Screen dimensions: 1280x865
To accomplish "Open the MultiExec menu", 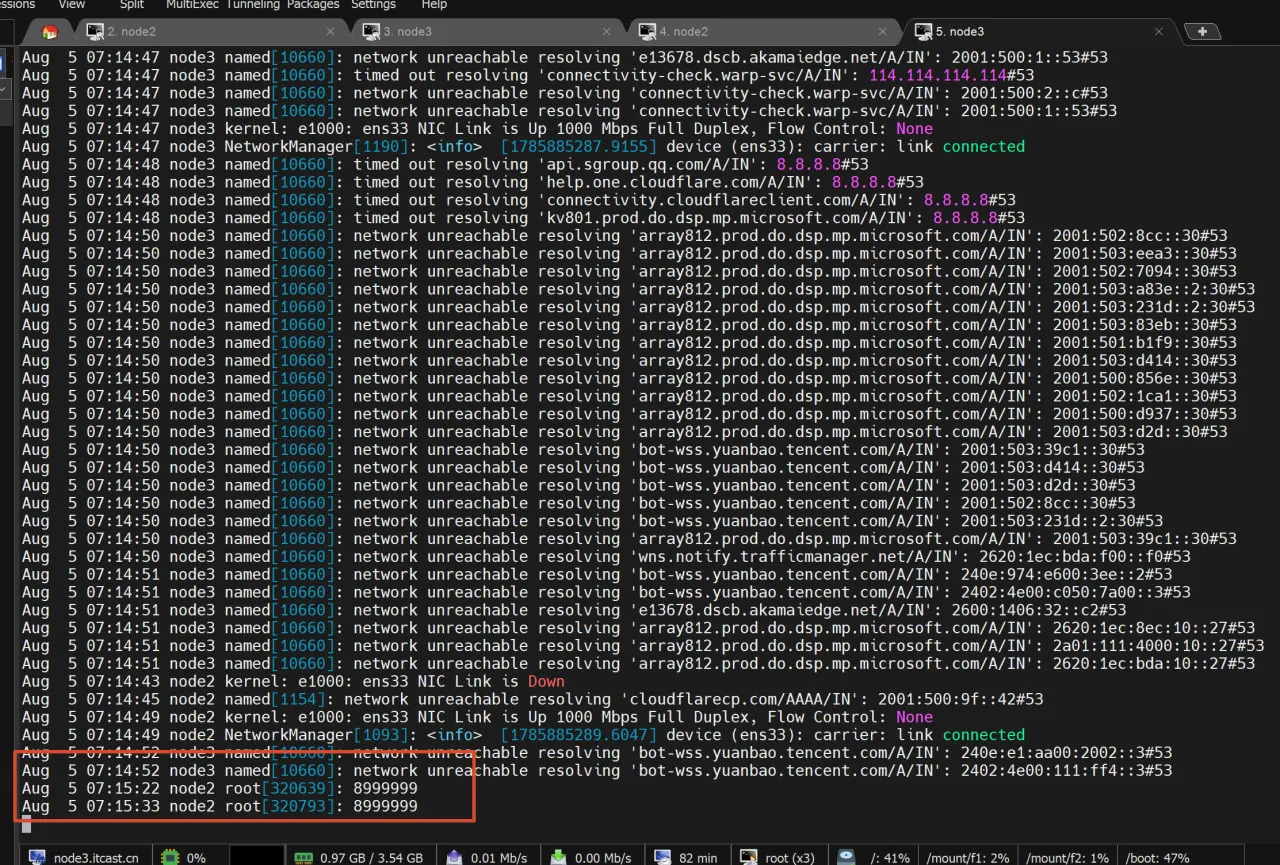I will point(192,5).
